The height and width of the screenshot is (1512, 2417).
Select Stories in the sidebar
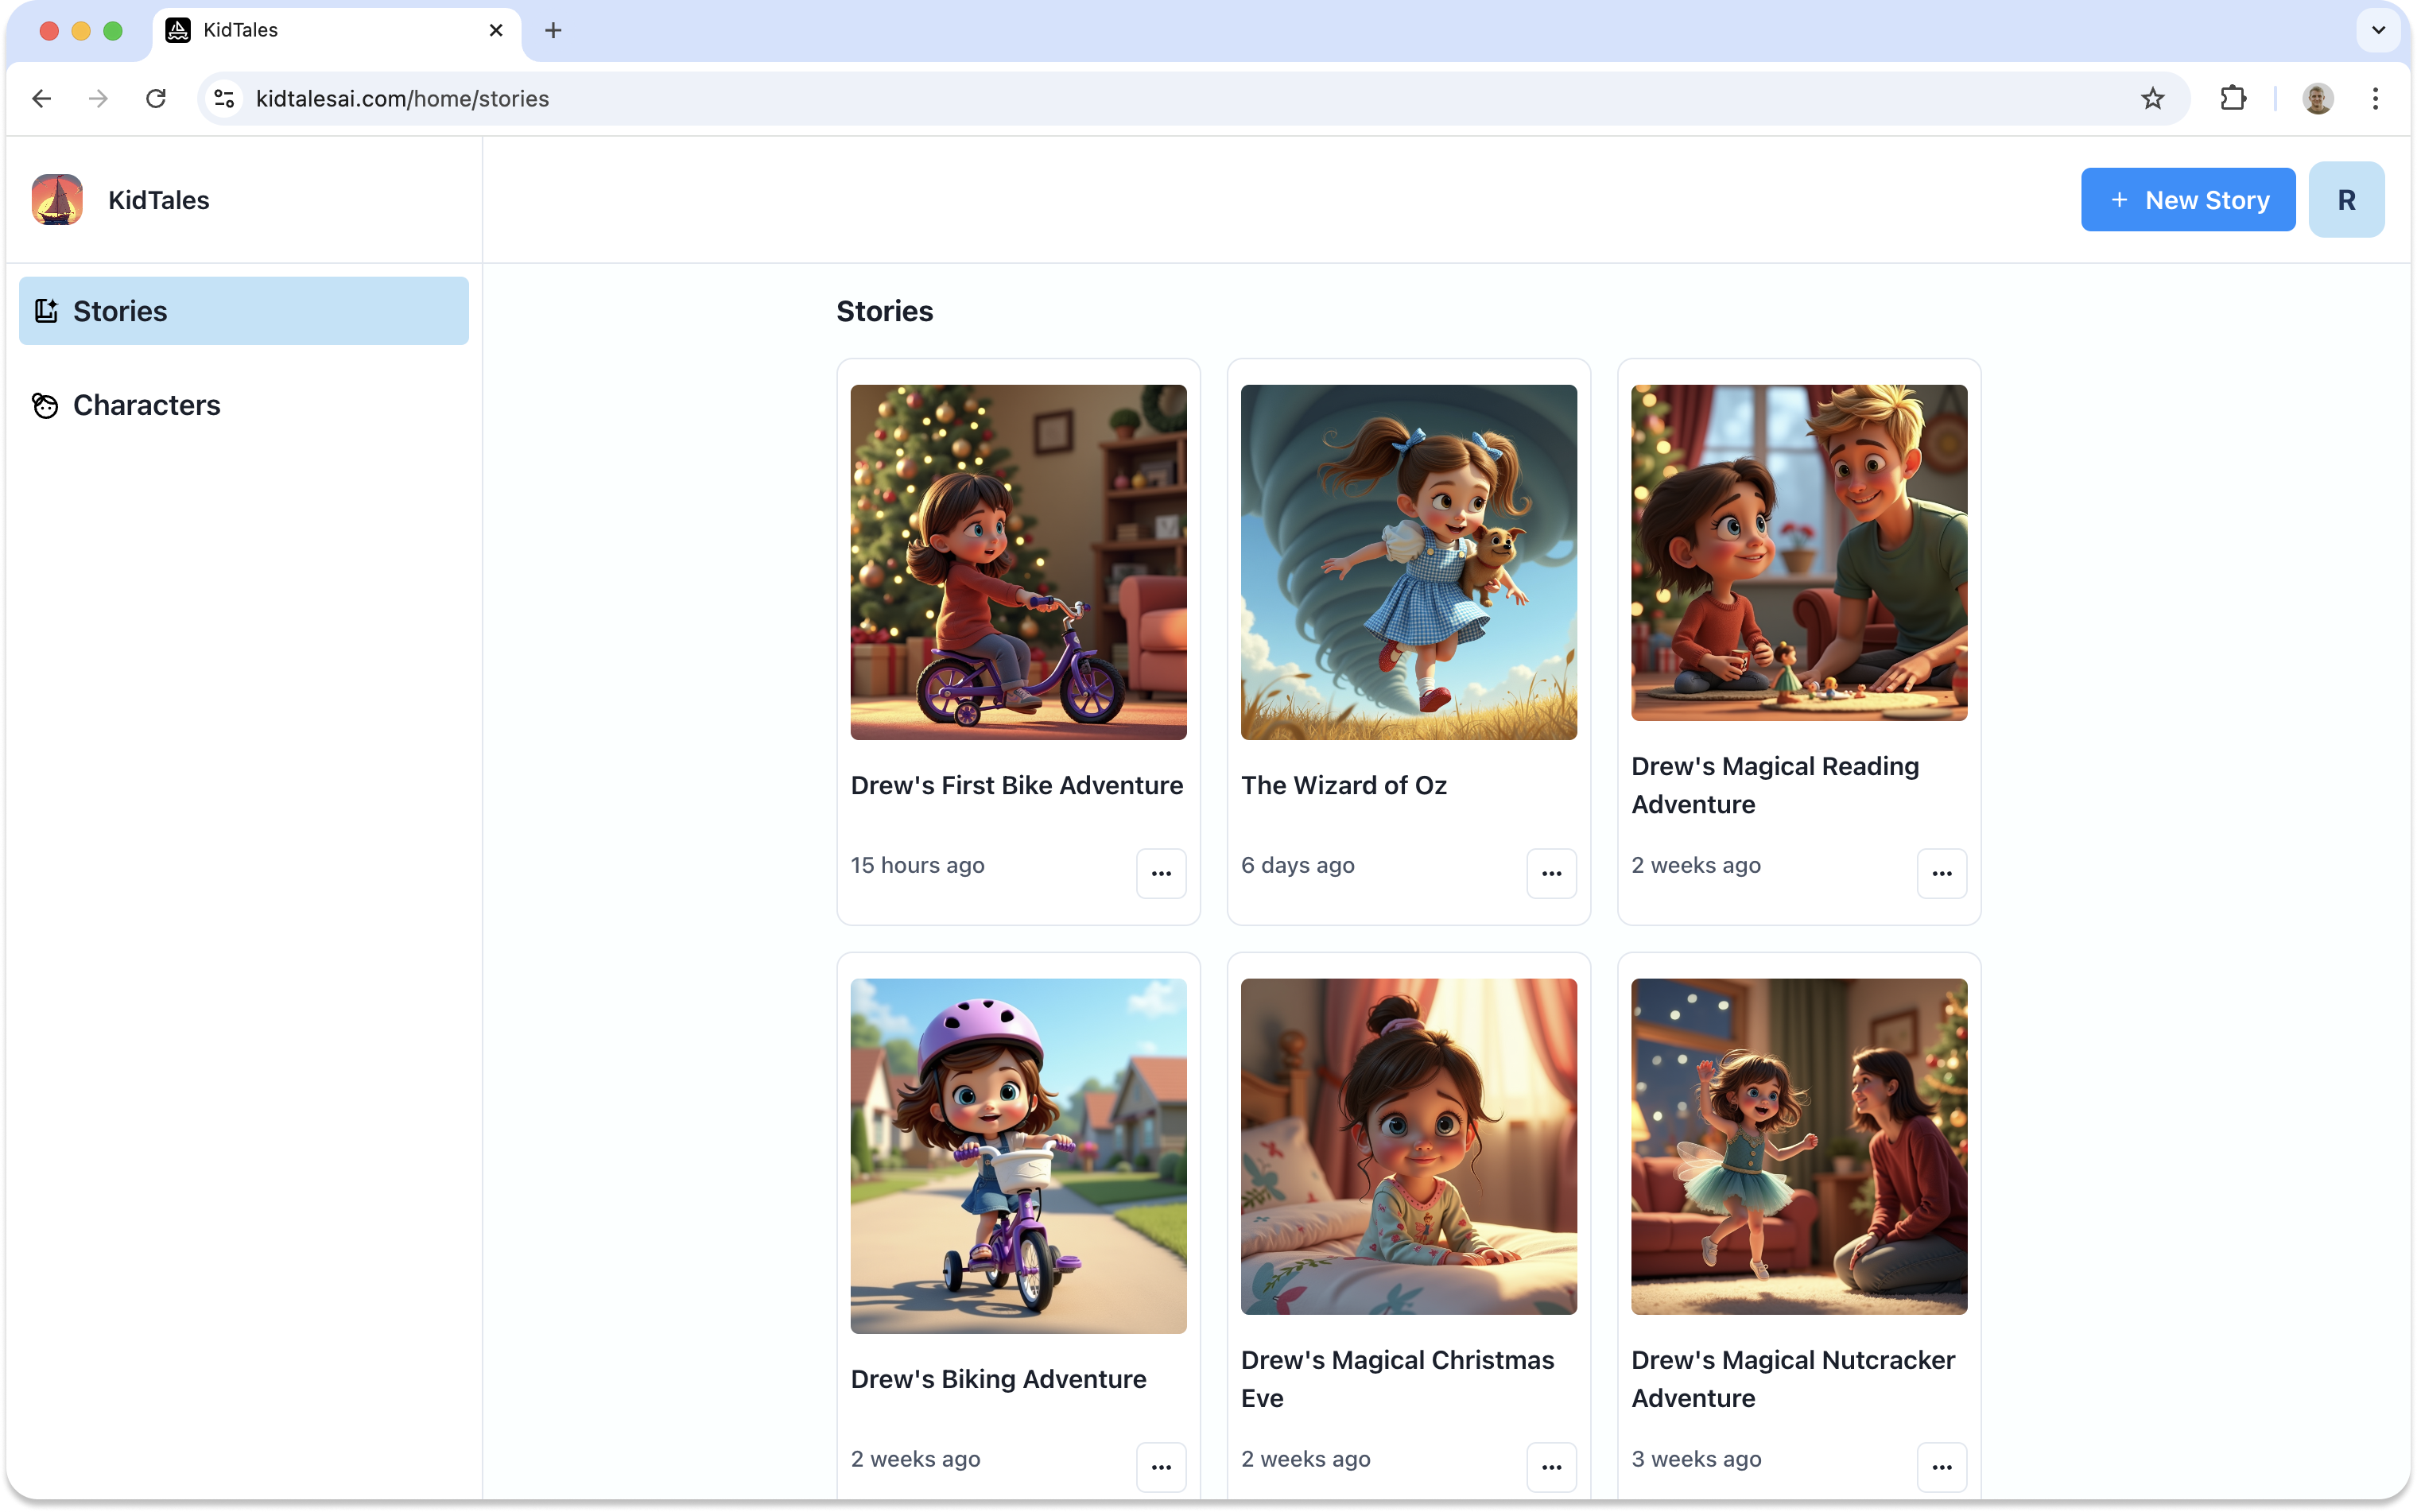tap(244, 311)
